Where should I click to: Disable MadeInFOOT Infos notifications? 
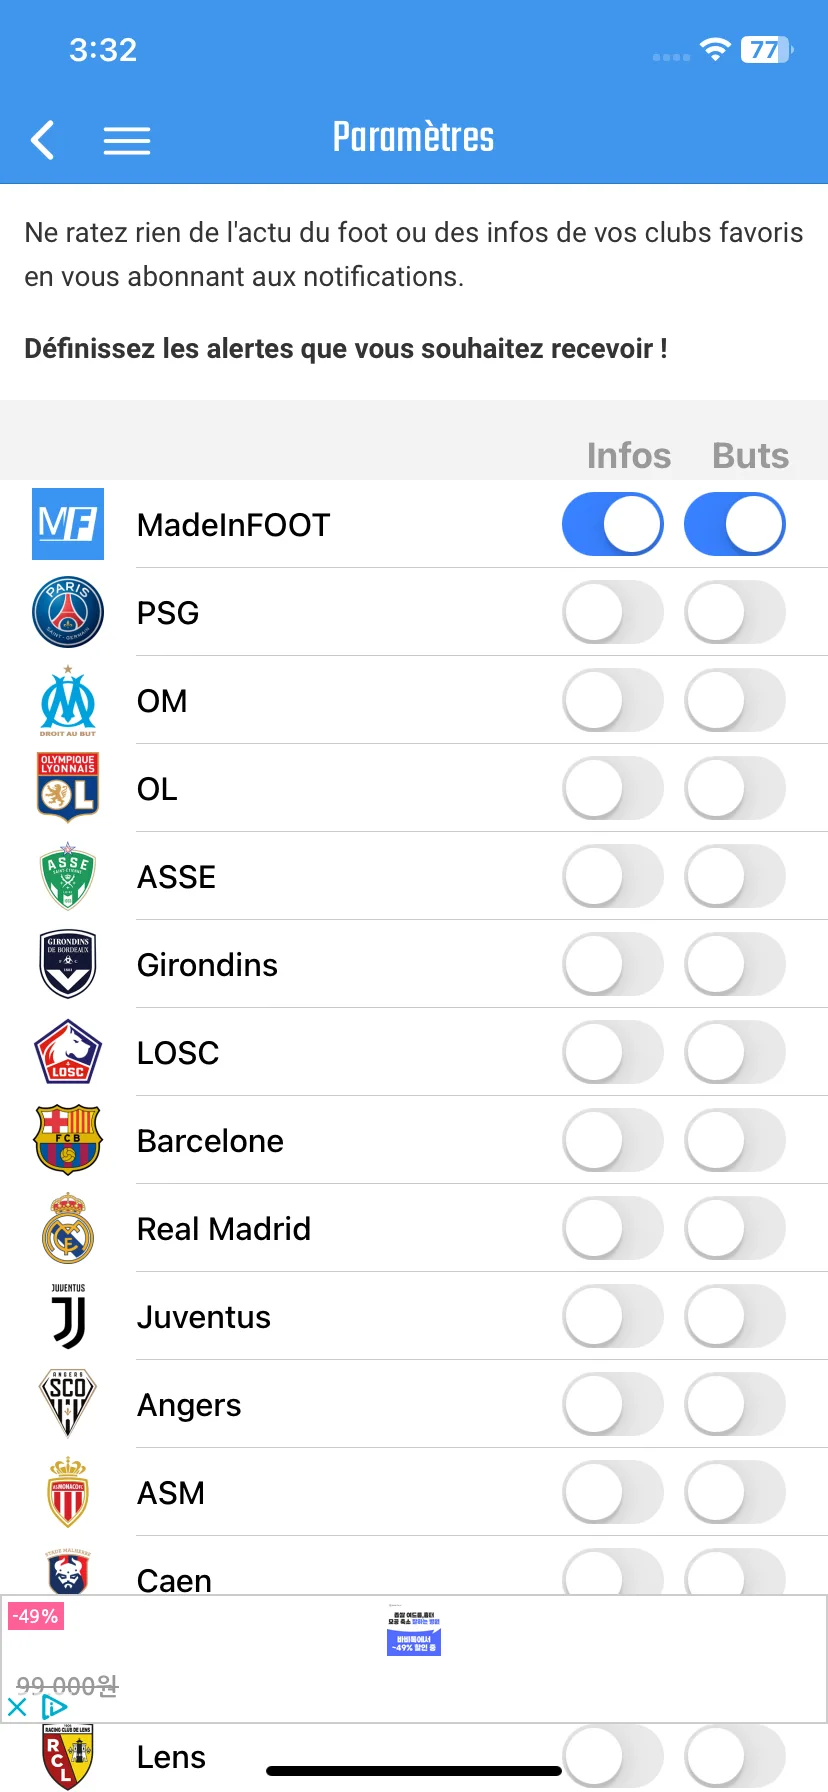(613, 524)
